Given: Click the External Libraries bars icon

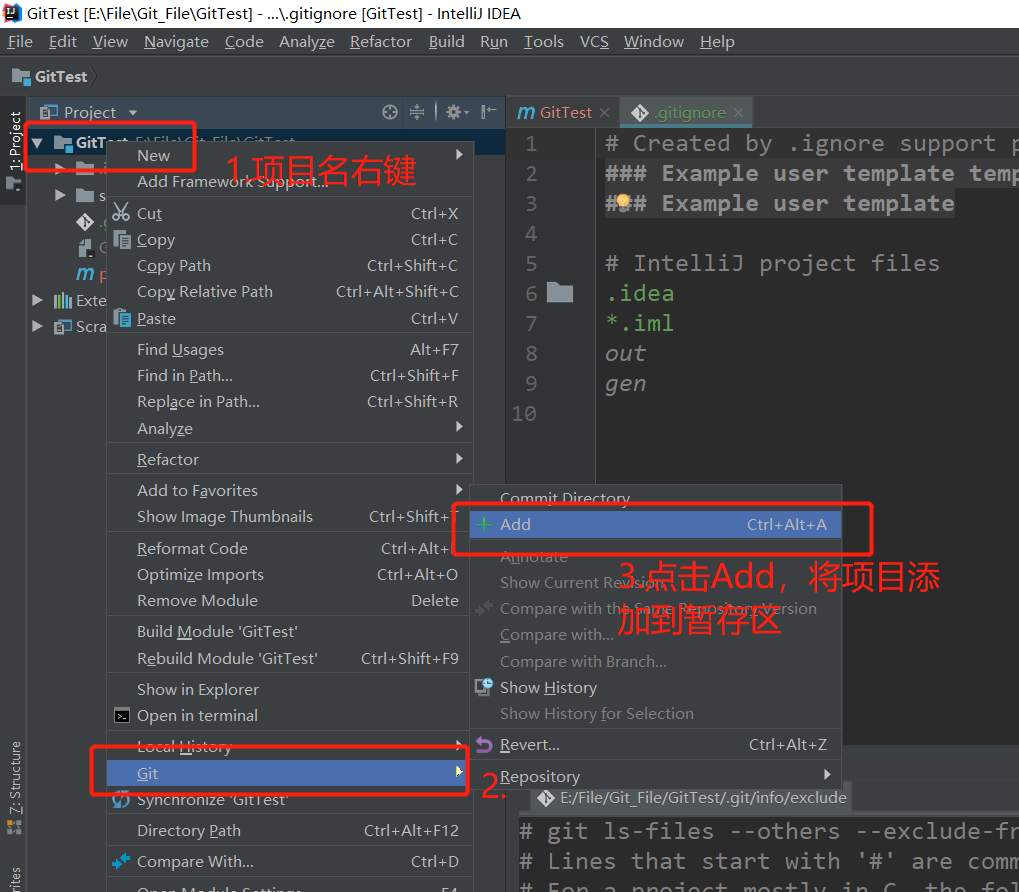Looking at the screenshot, I should pyautogui.click(x=62, y=300).
